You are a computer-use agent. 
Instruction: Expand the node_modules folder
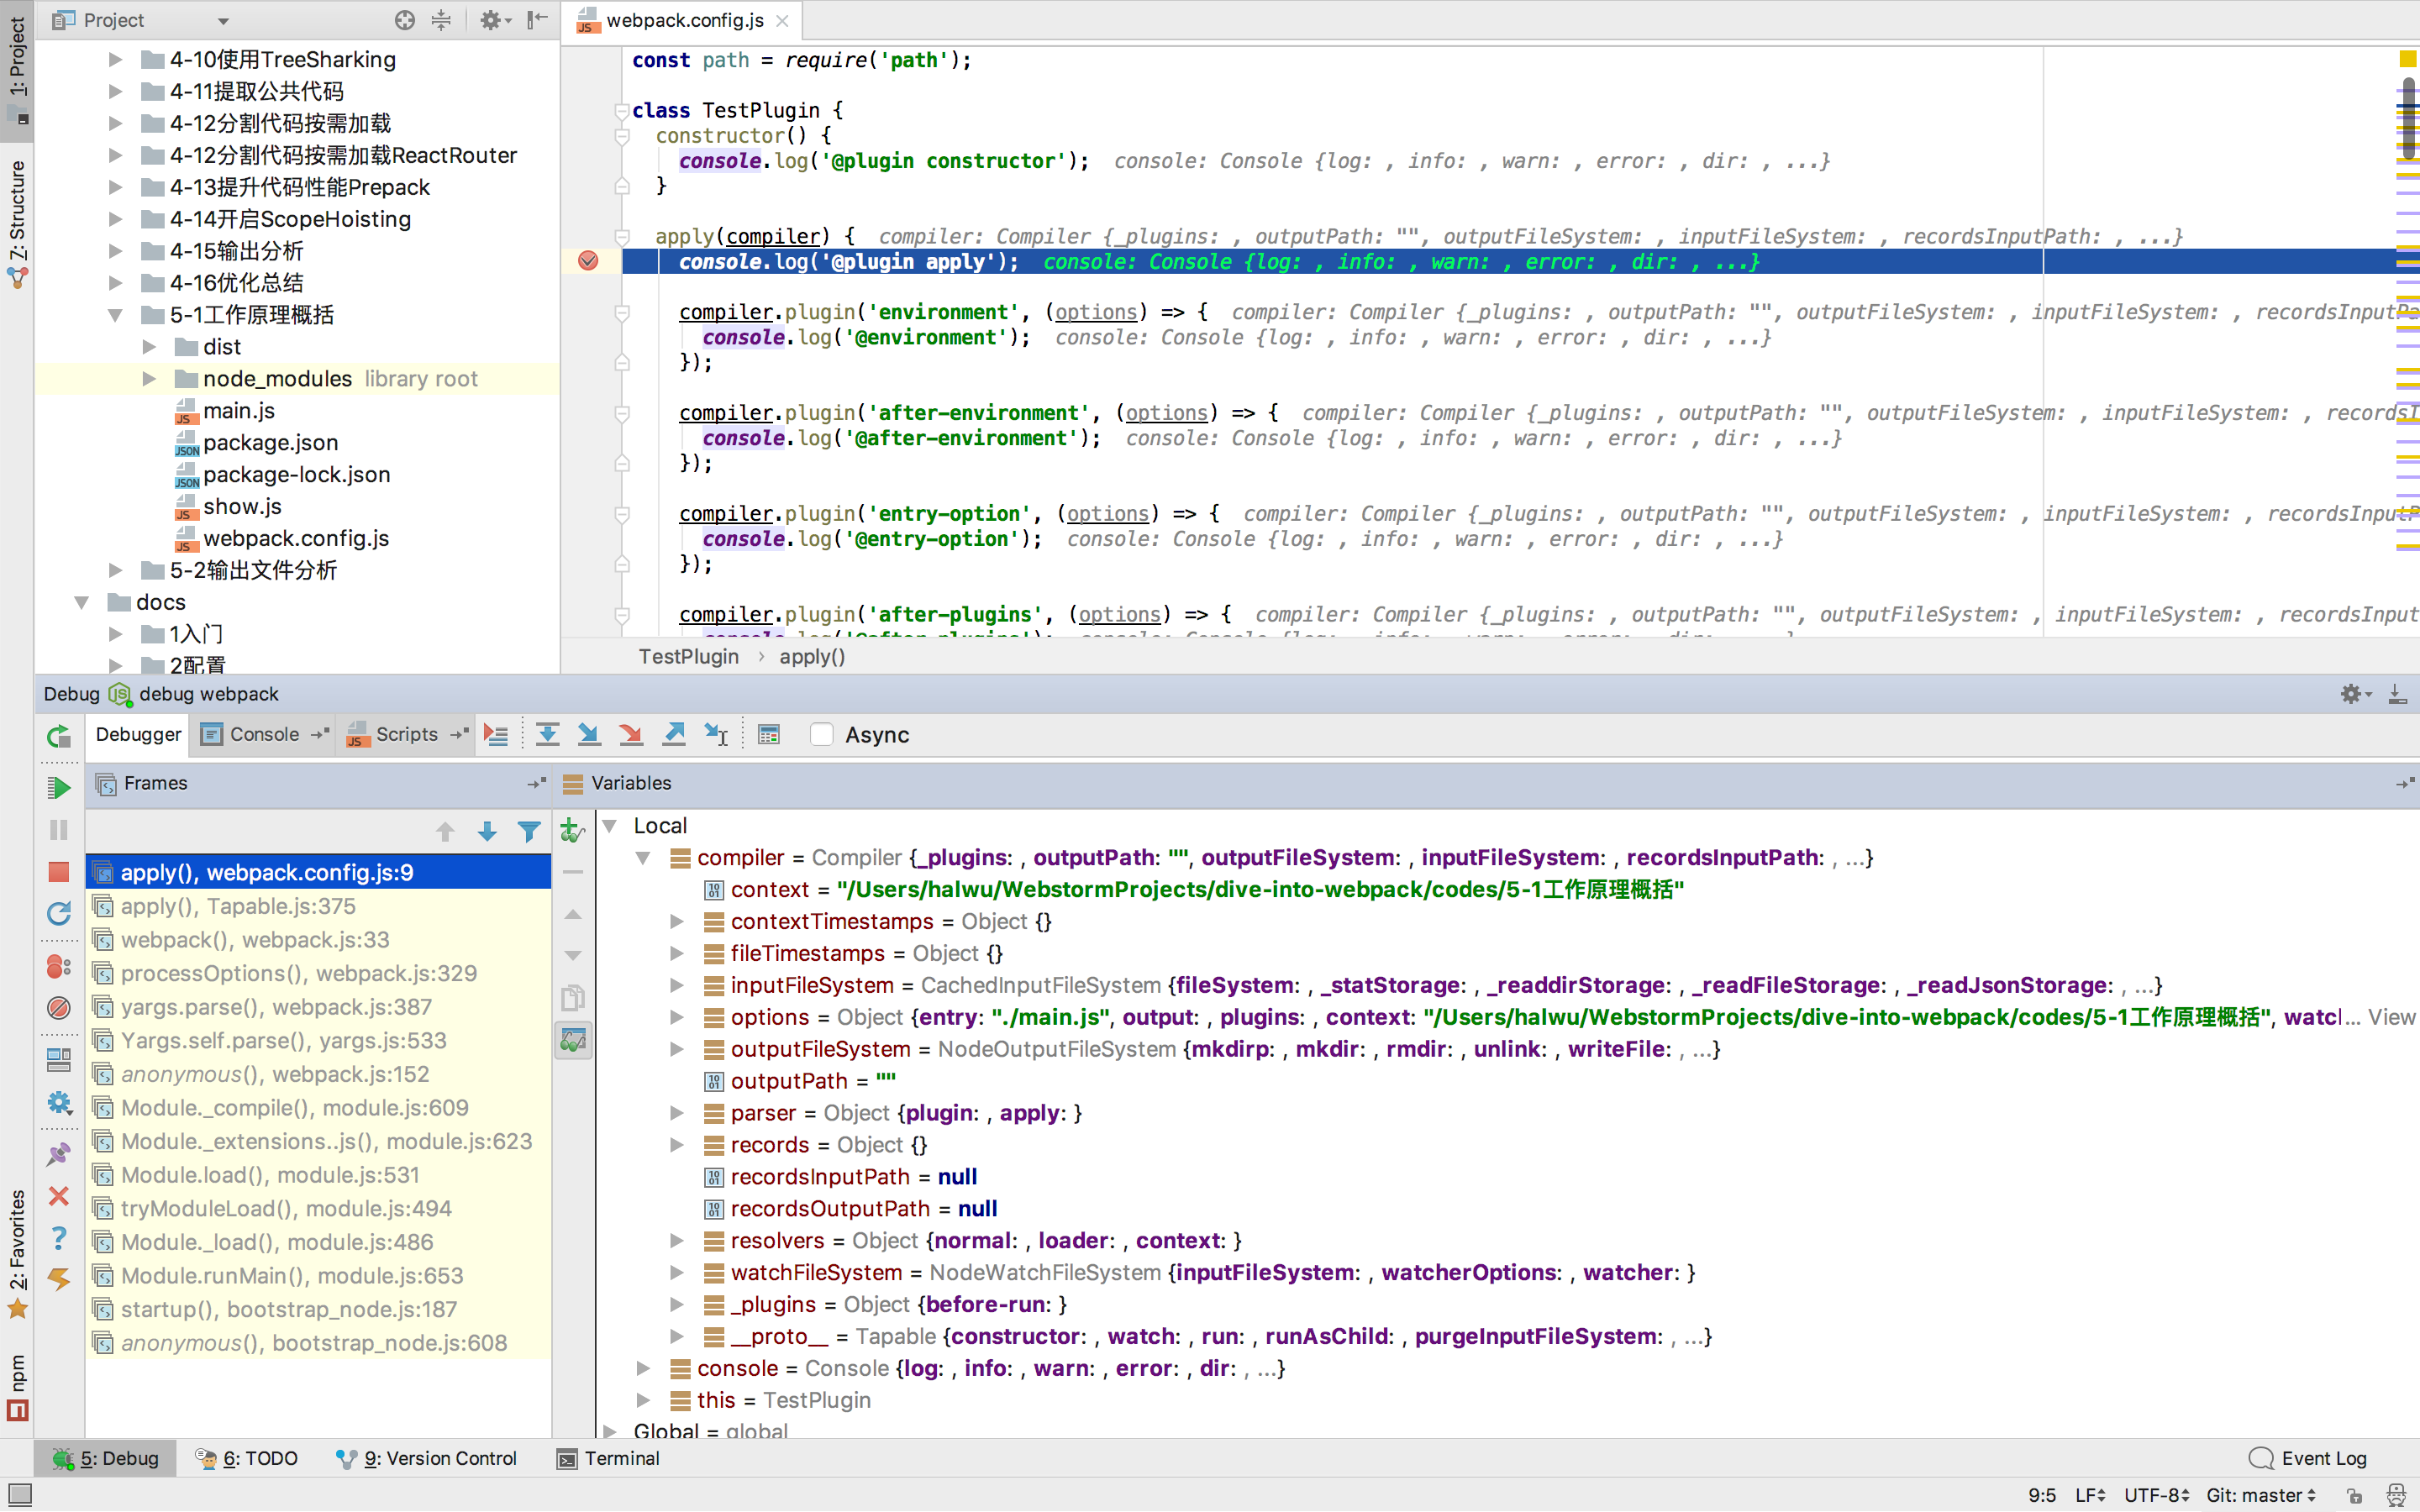[149, 379]
